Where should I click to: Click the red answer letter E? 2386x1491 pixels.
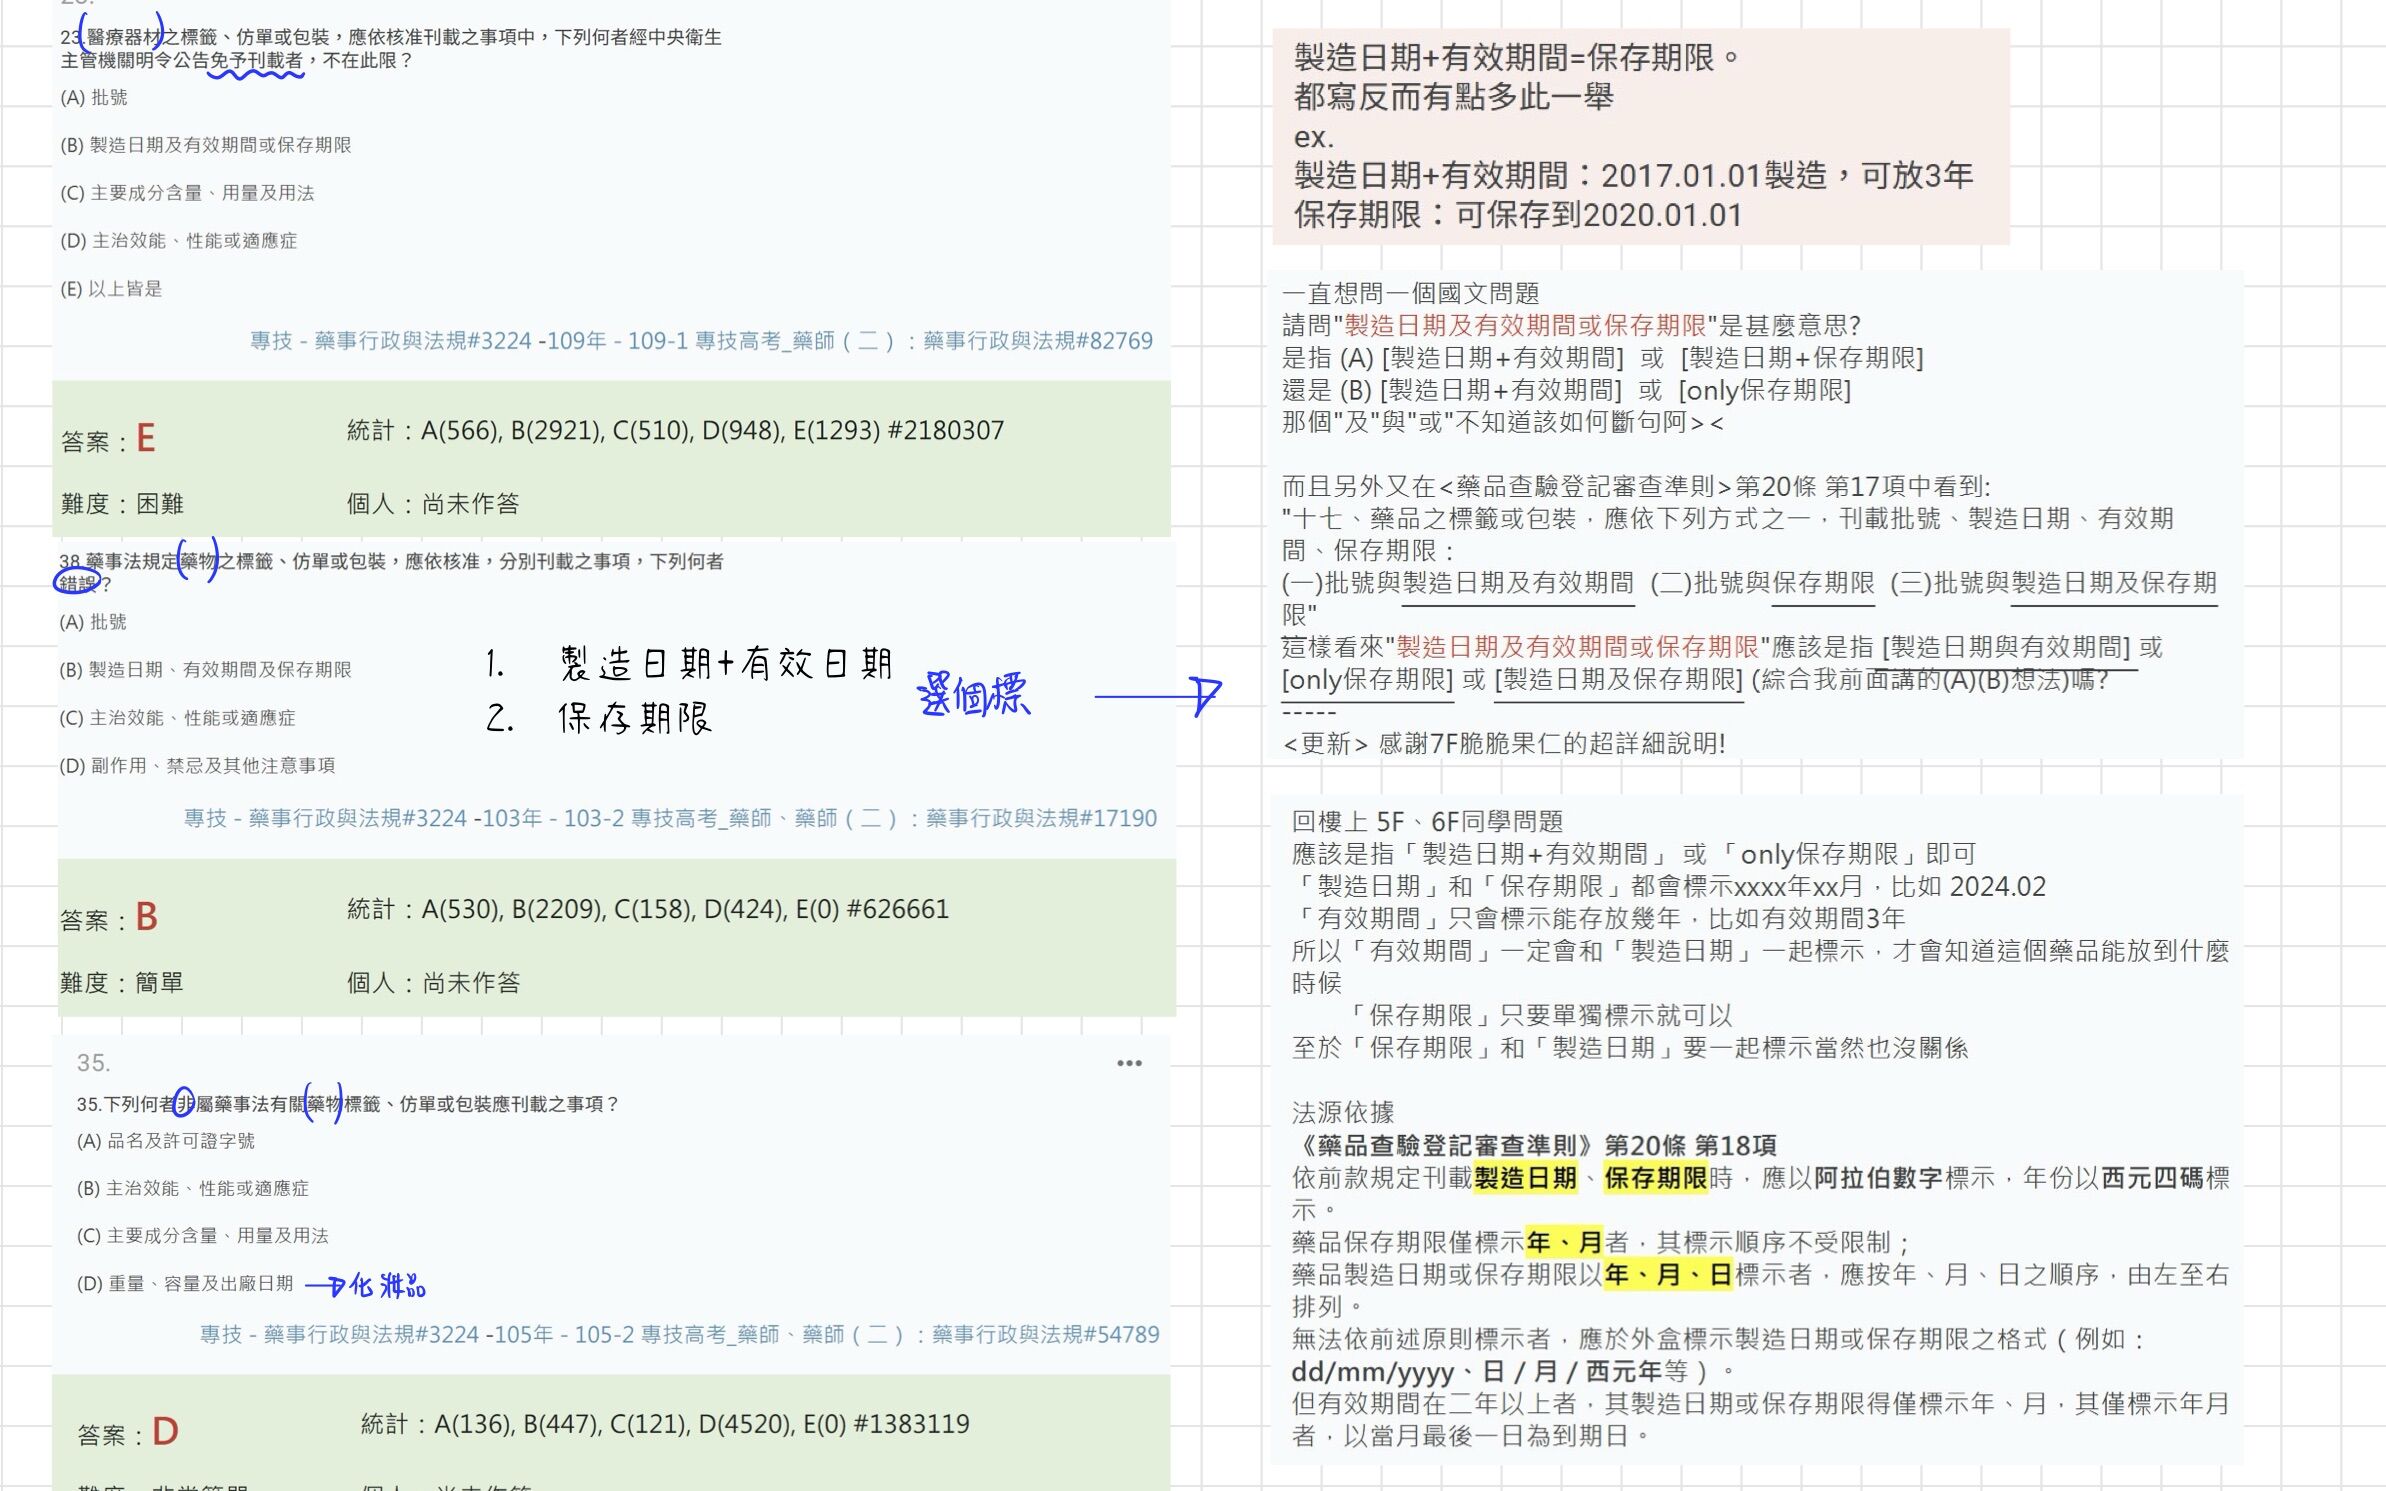coord(146,438)
